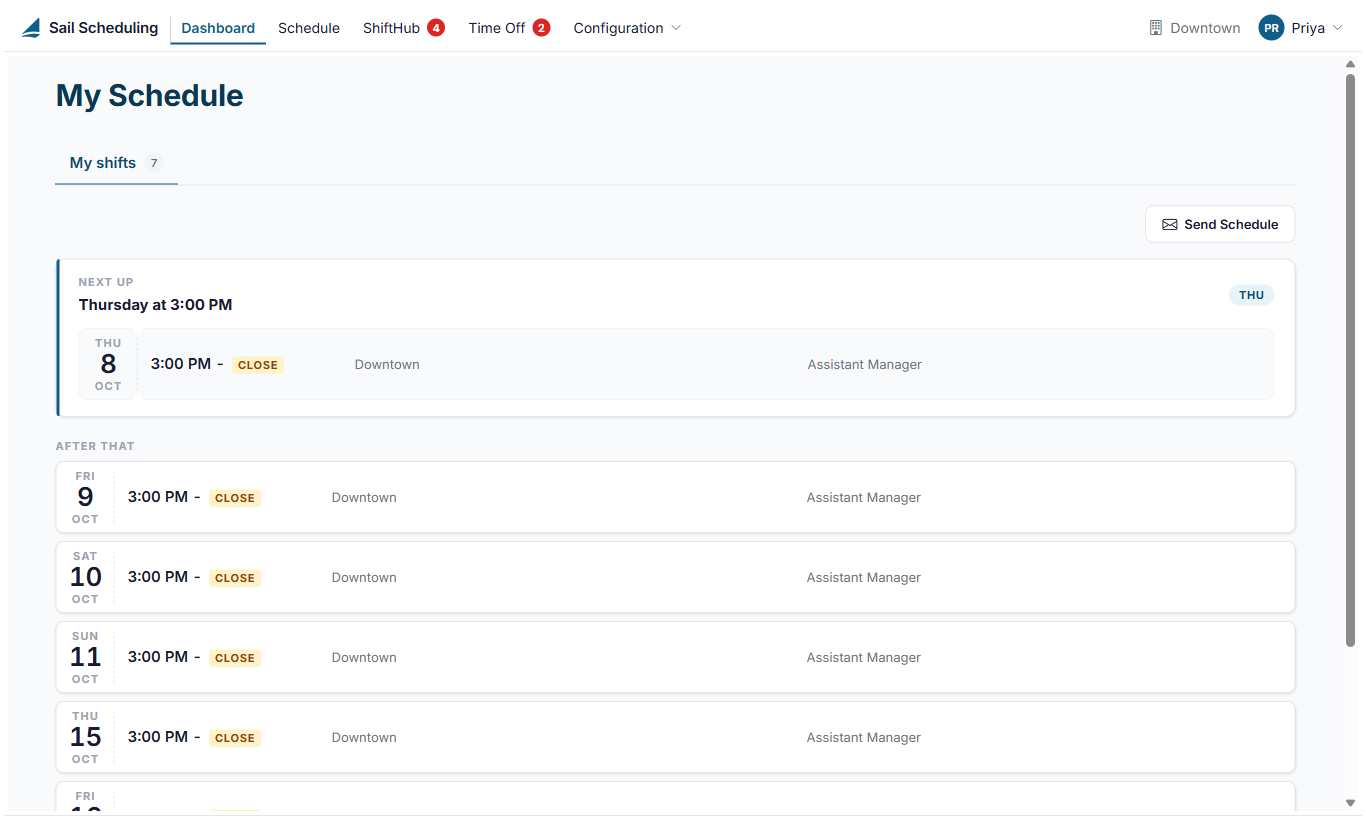Click the scrollbar down arrow
1366x820 pixels.
point(1351,802)
